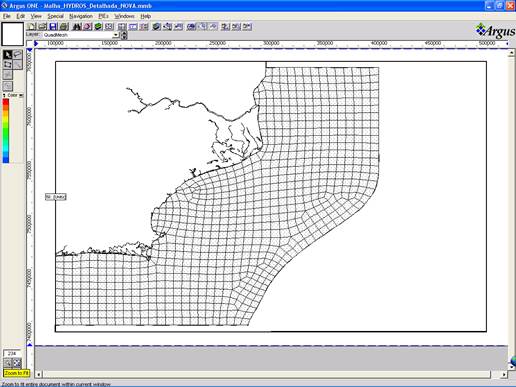Click the rainbow color scale bar
This screenshot has height=387, width=516.
pos(6,131)
